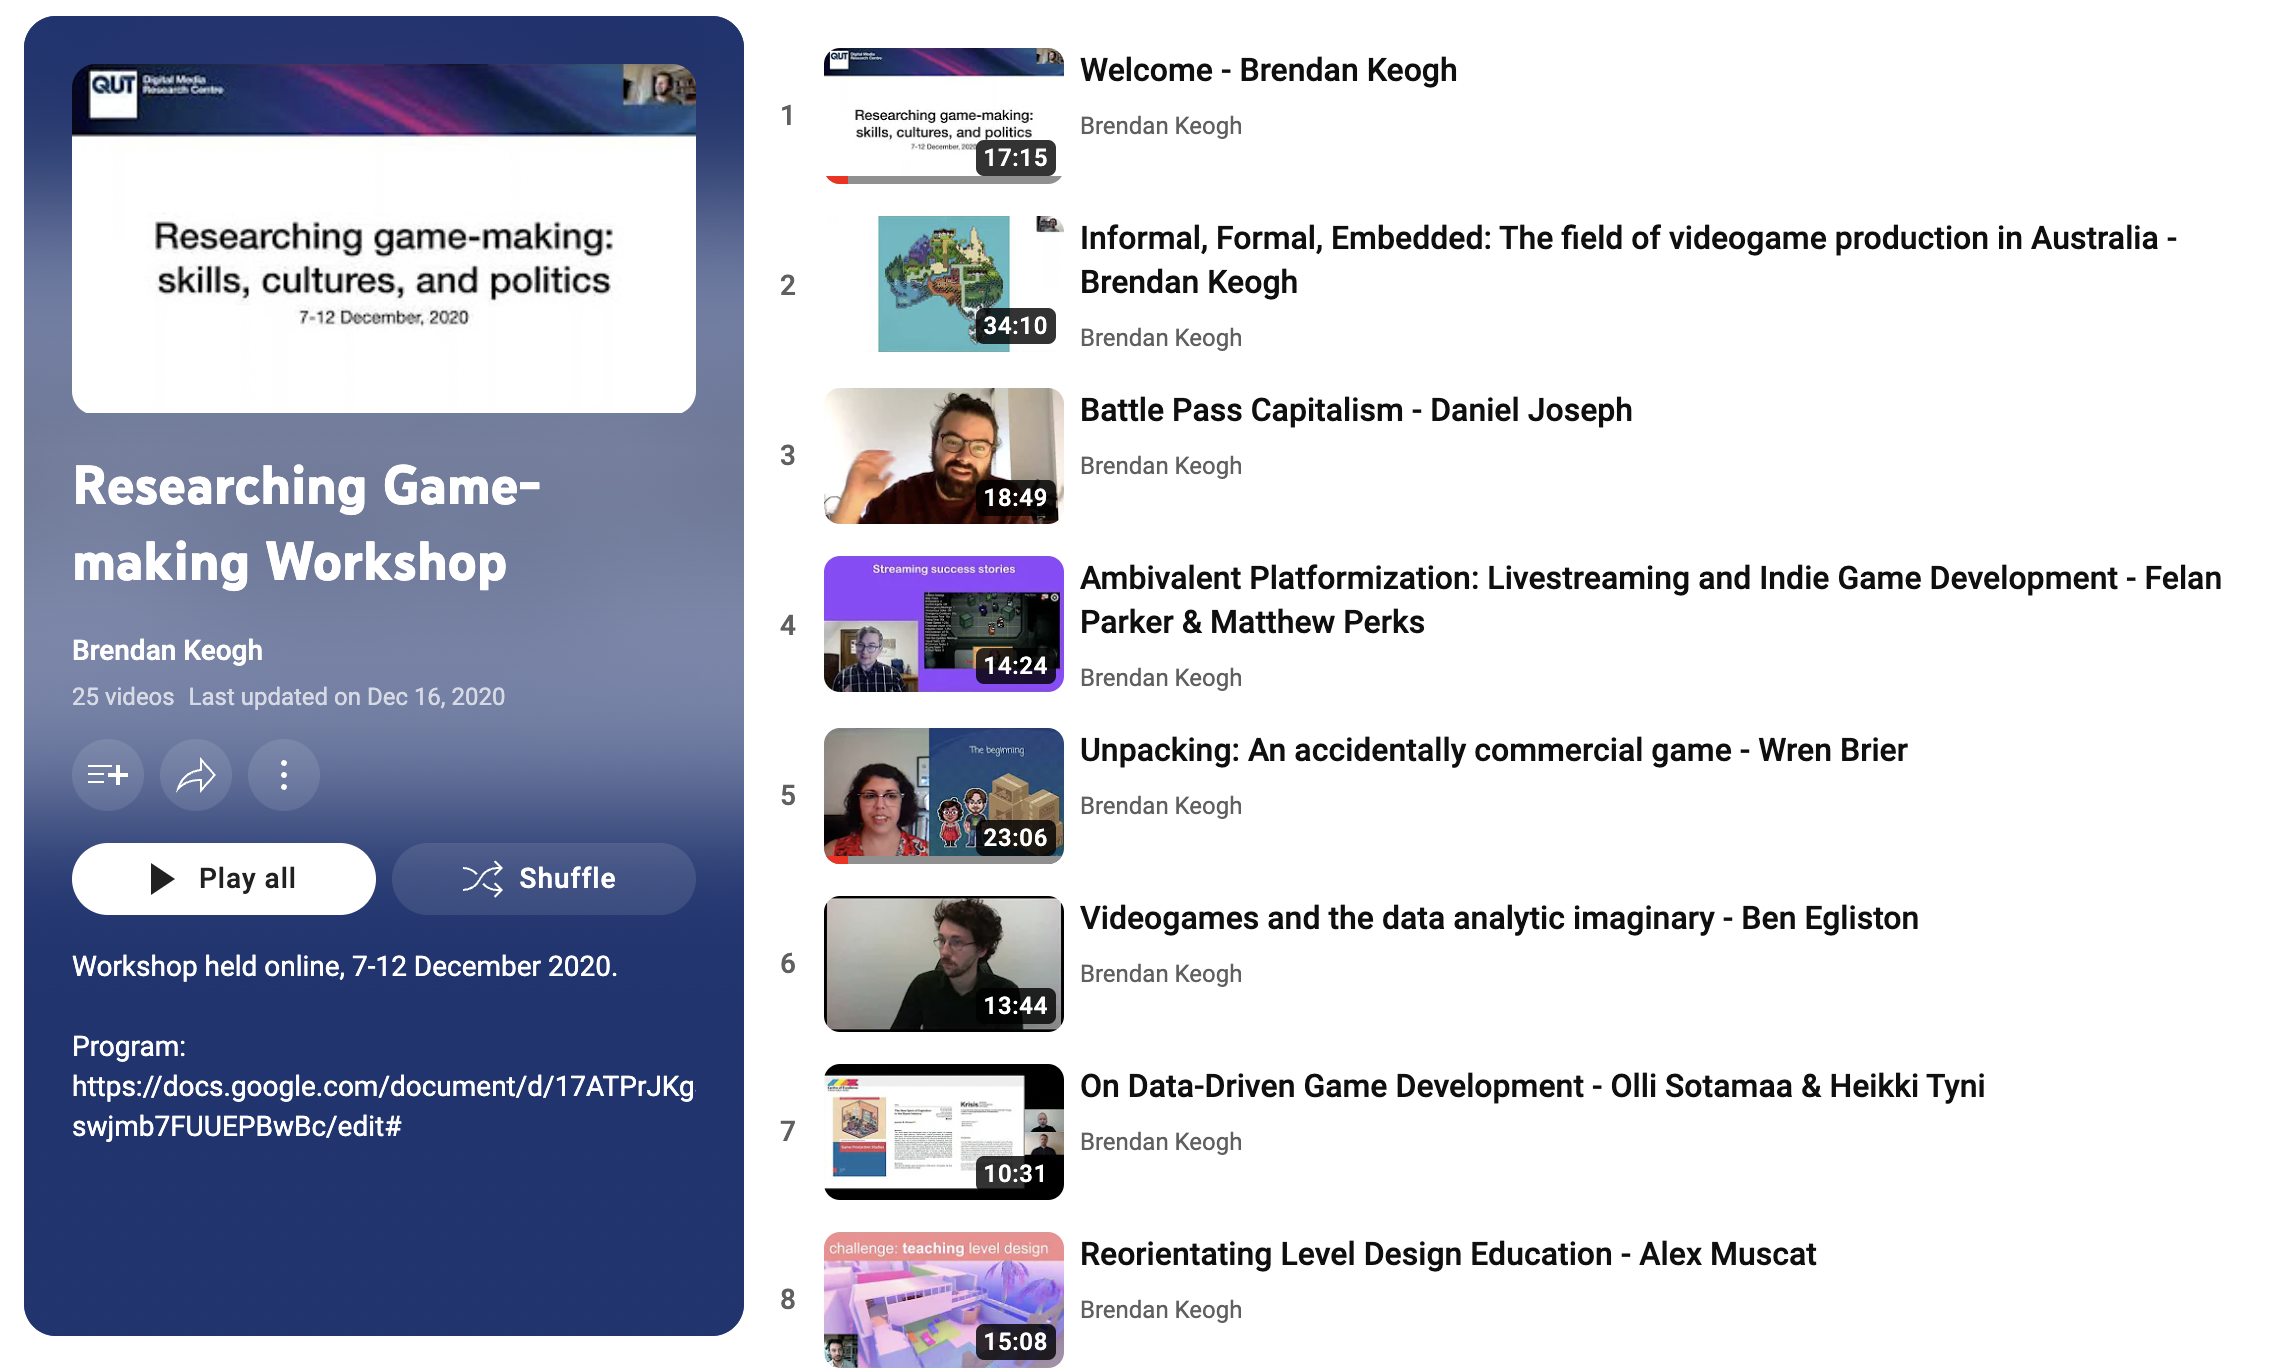This screenshot has height=1368, width=2286.
Task: Click the channel name under 'Battle Pass Capitalism'
Action: 1160,466
